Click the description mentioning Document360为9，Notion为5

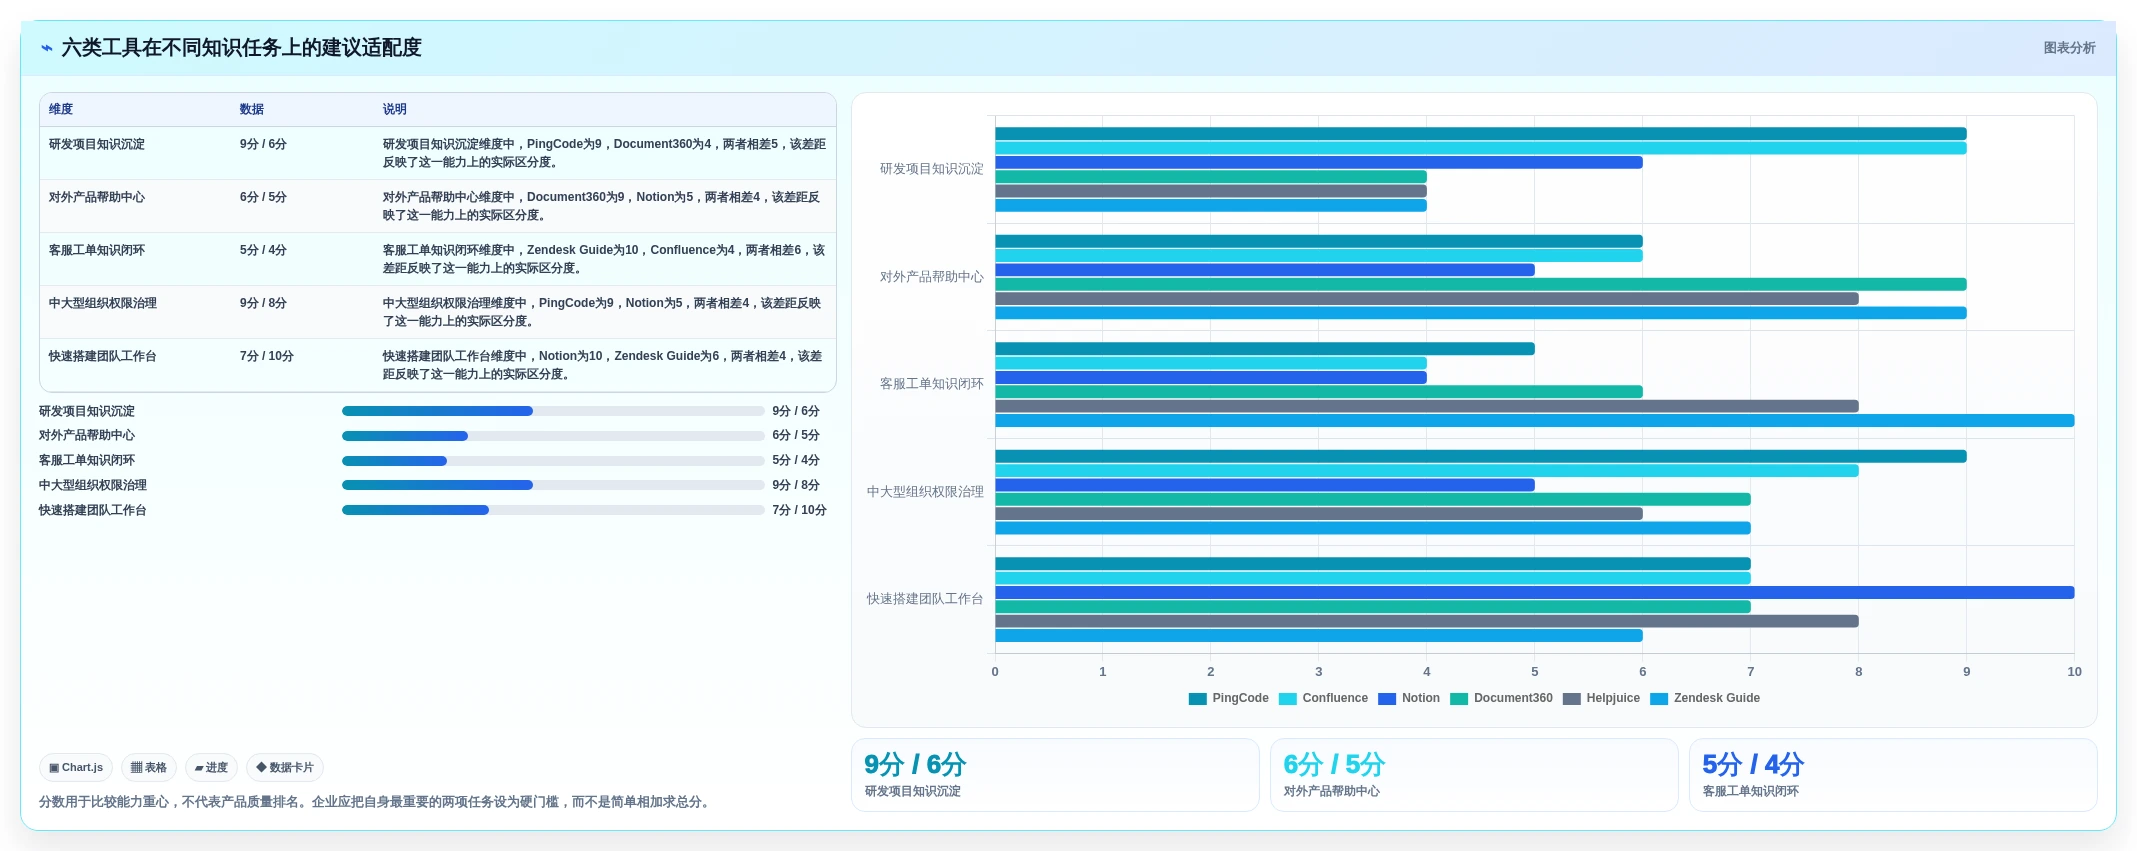coord(602,206)
